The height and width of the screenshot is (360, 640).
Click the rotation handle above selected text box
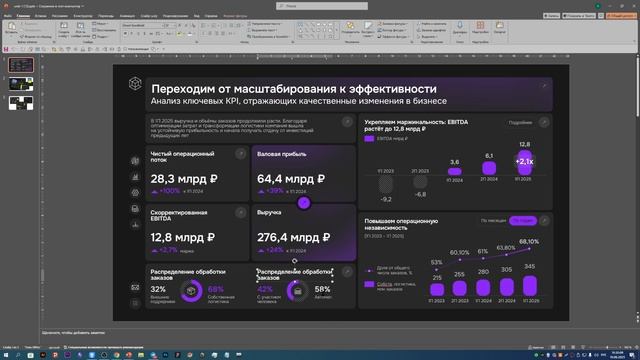point(295,261)
